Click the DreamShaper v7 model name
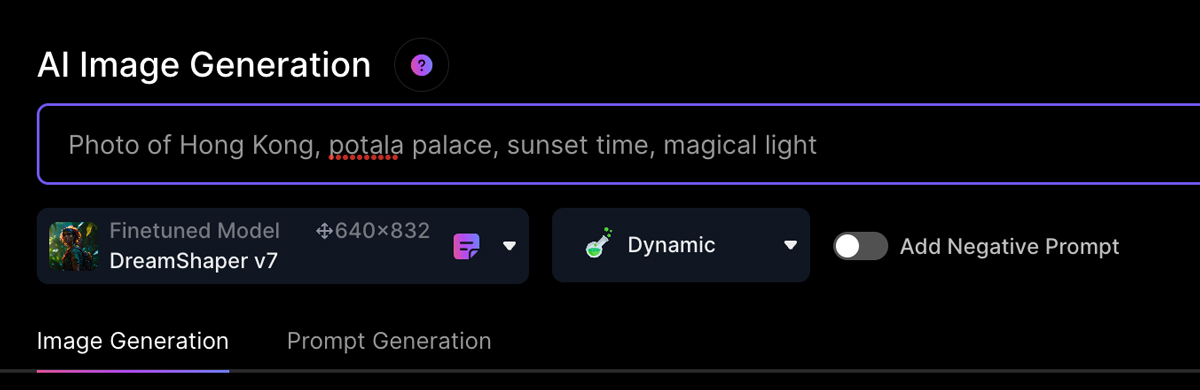This screenshot has height=390, width=1200. [x=194, y=261]
